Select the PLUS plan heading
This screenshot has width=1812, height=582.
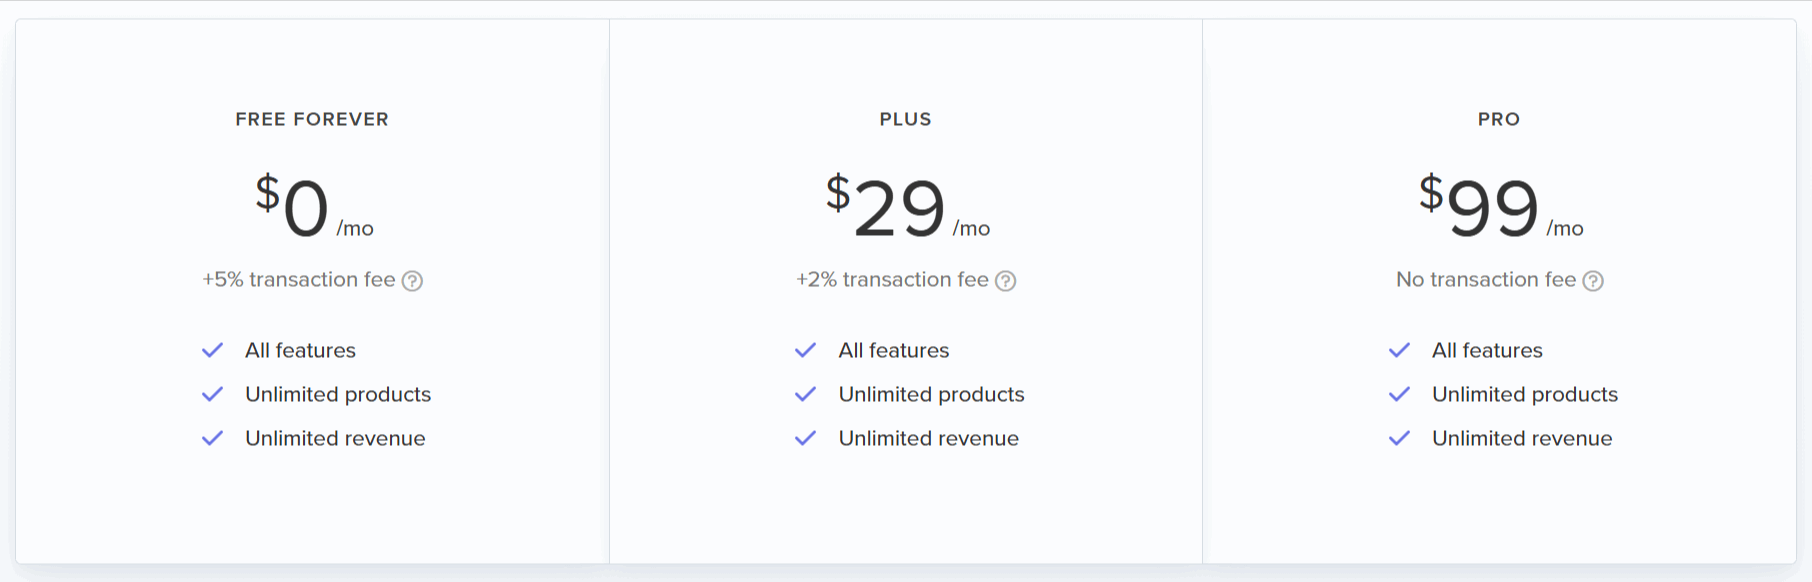(x=906, y=119)
